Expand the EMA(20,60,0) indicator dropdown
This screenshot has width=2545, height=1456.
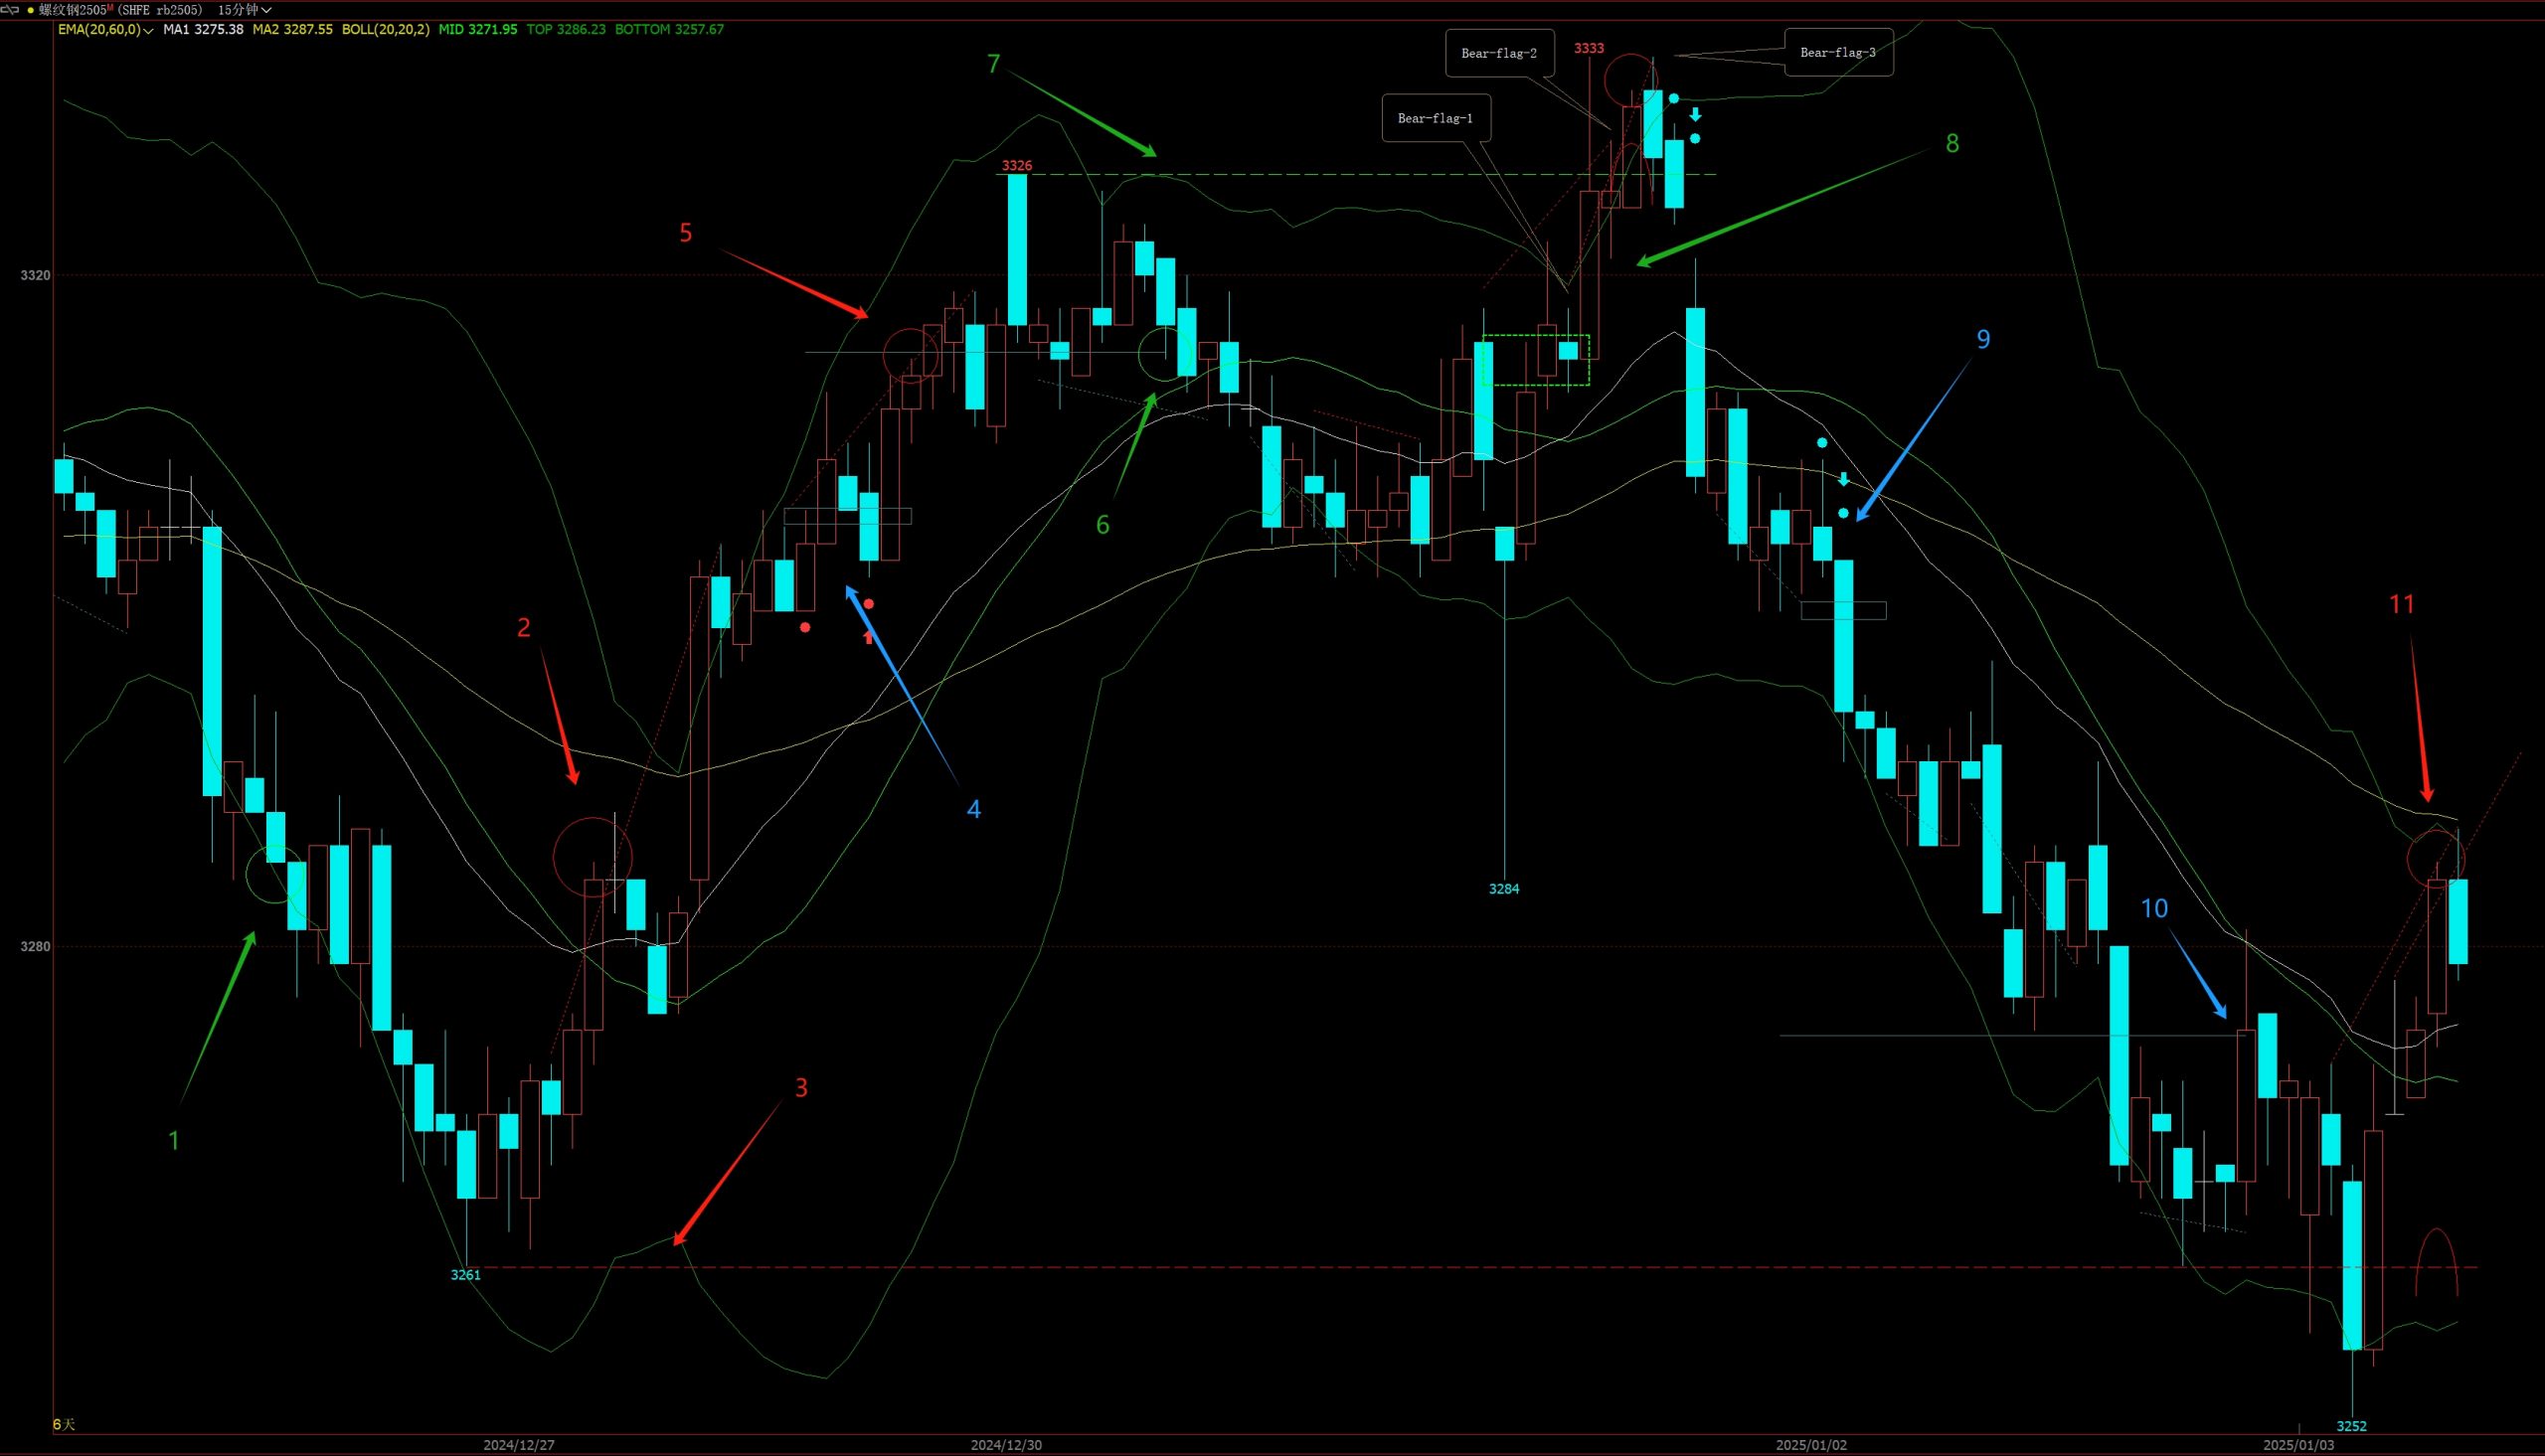click(x=148, y=31)
